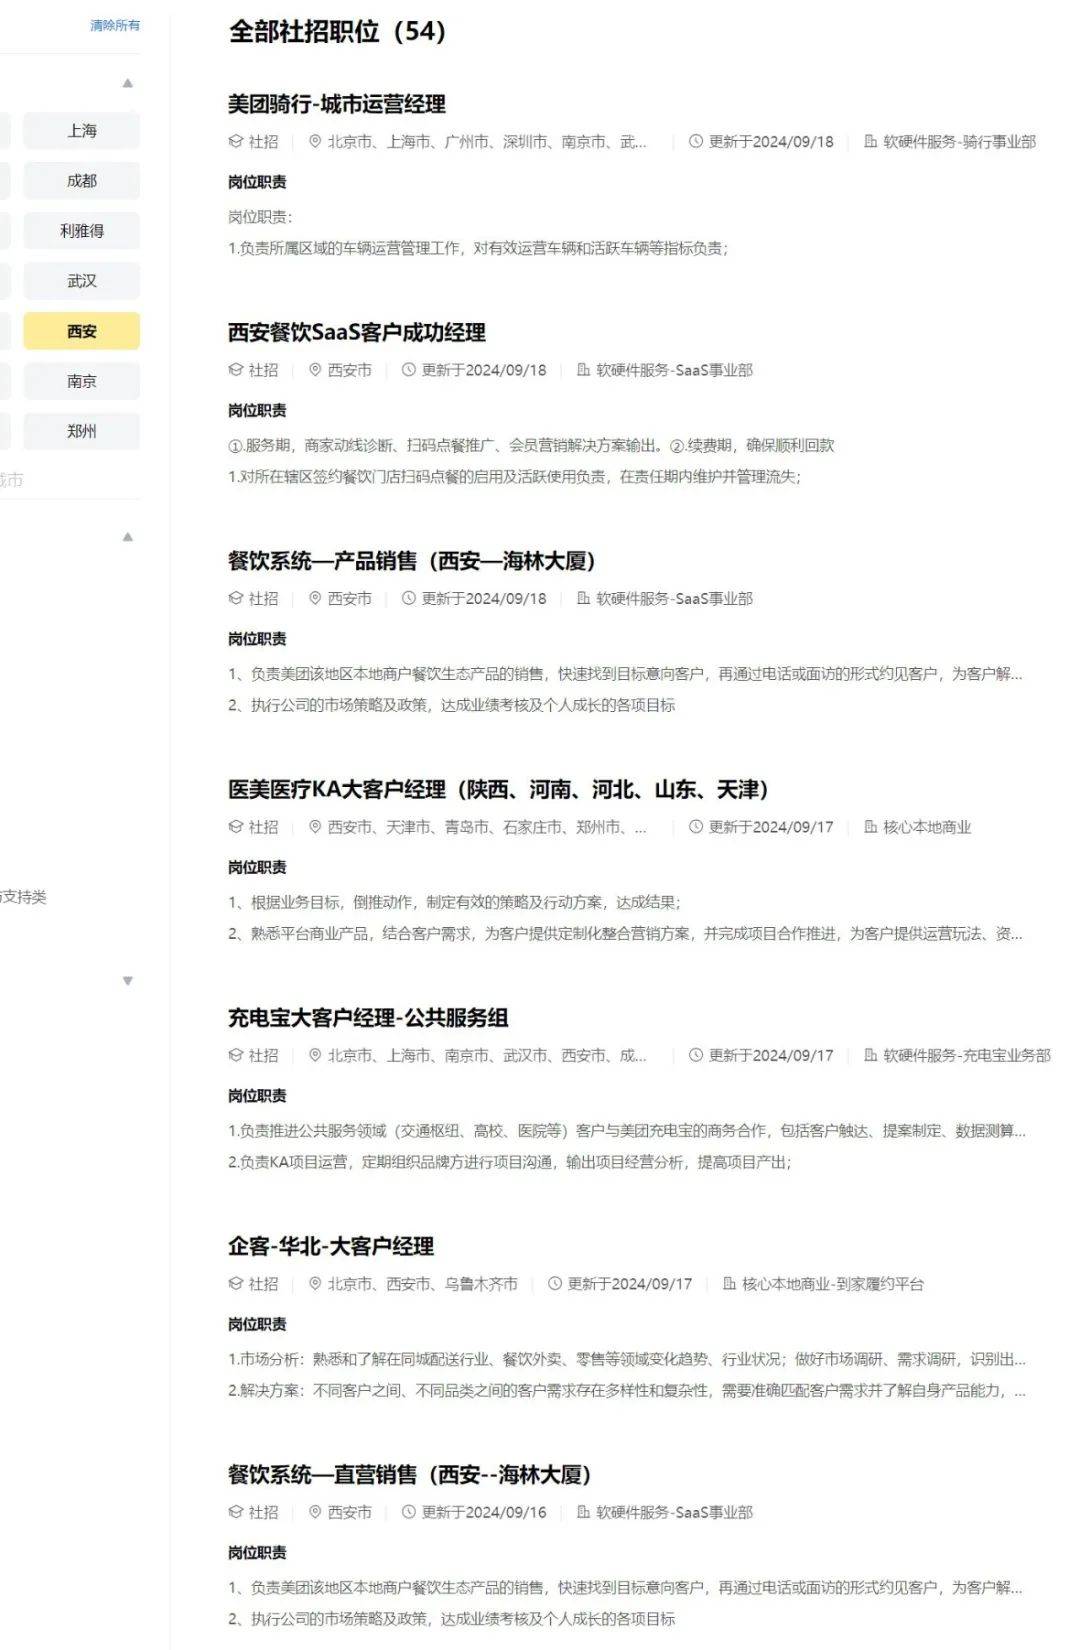Click clock icon under 直营销售 job
The width and height of the screenshot is (1080, 1650).
click(409, 1513)
